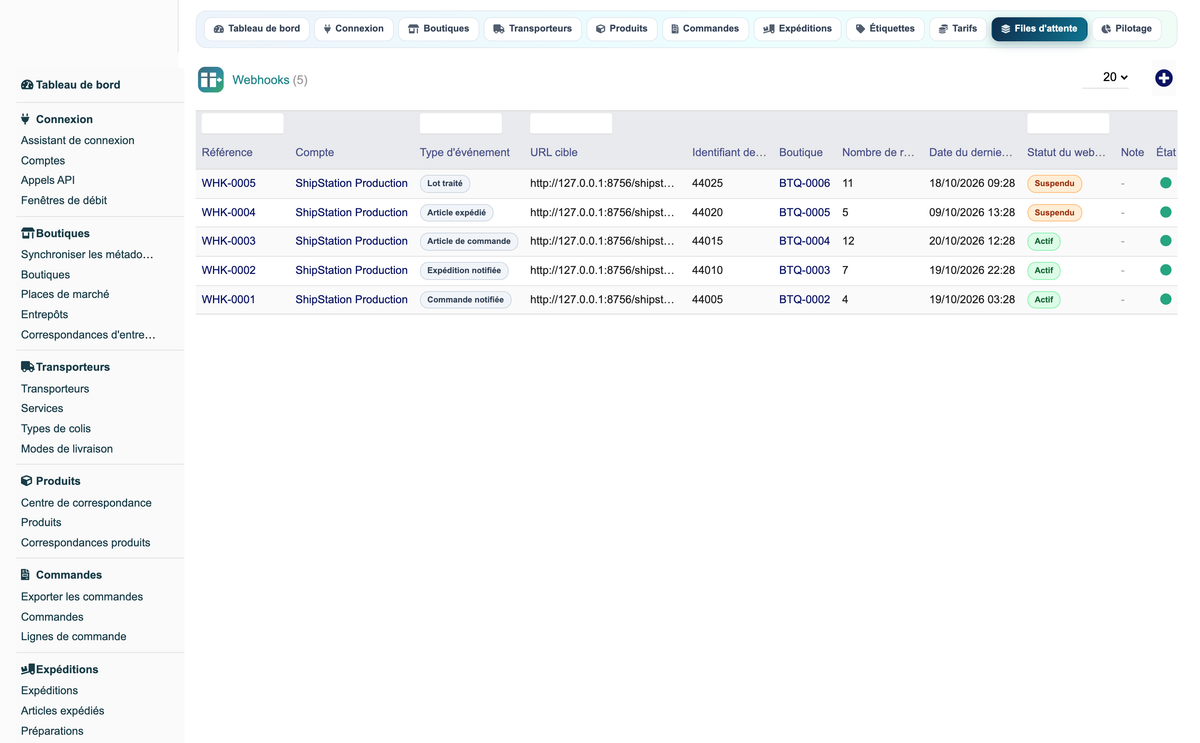Click the truck icon beside Transporteurs sidebar heading
The image size is (1200, 743).
28,367
